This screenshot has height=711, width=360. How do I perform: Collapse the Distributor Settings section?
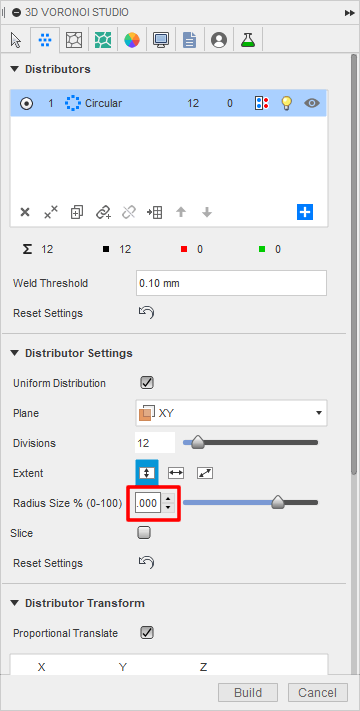(x=15, y=353)
